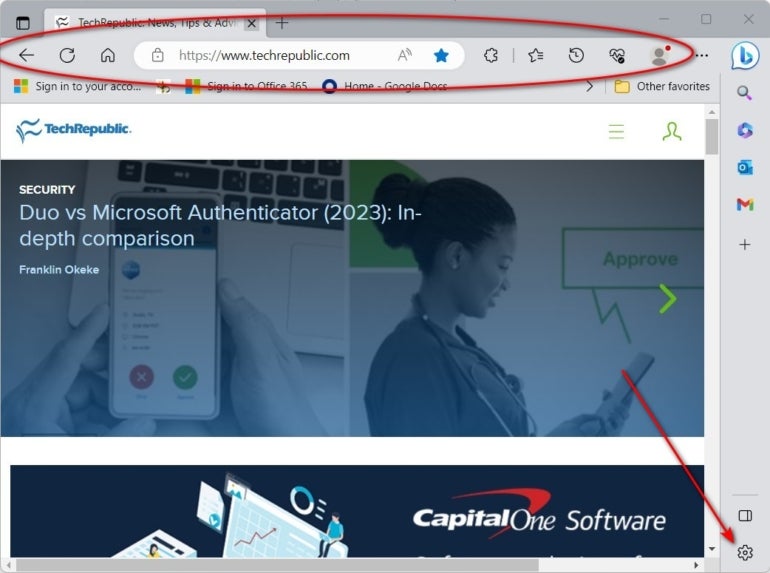
Task: Open a new tab with plus button
Action: pos(282,23)
